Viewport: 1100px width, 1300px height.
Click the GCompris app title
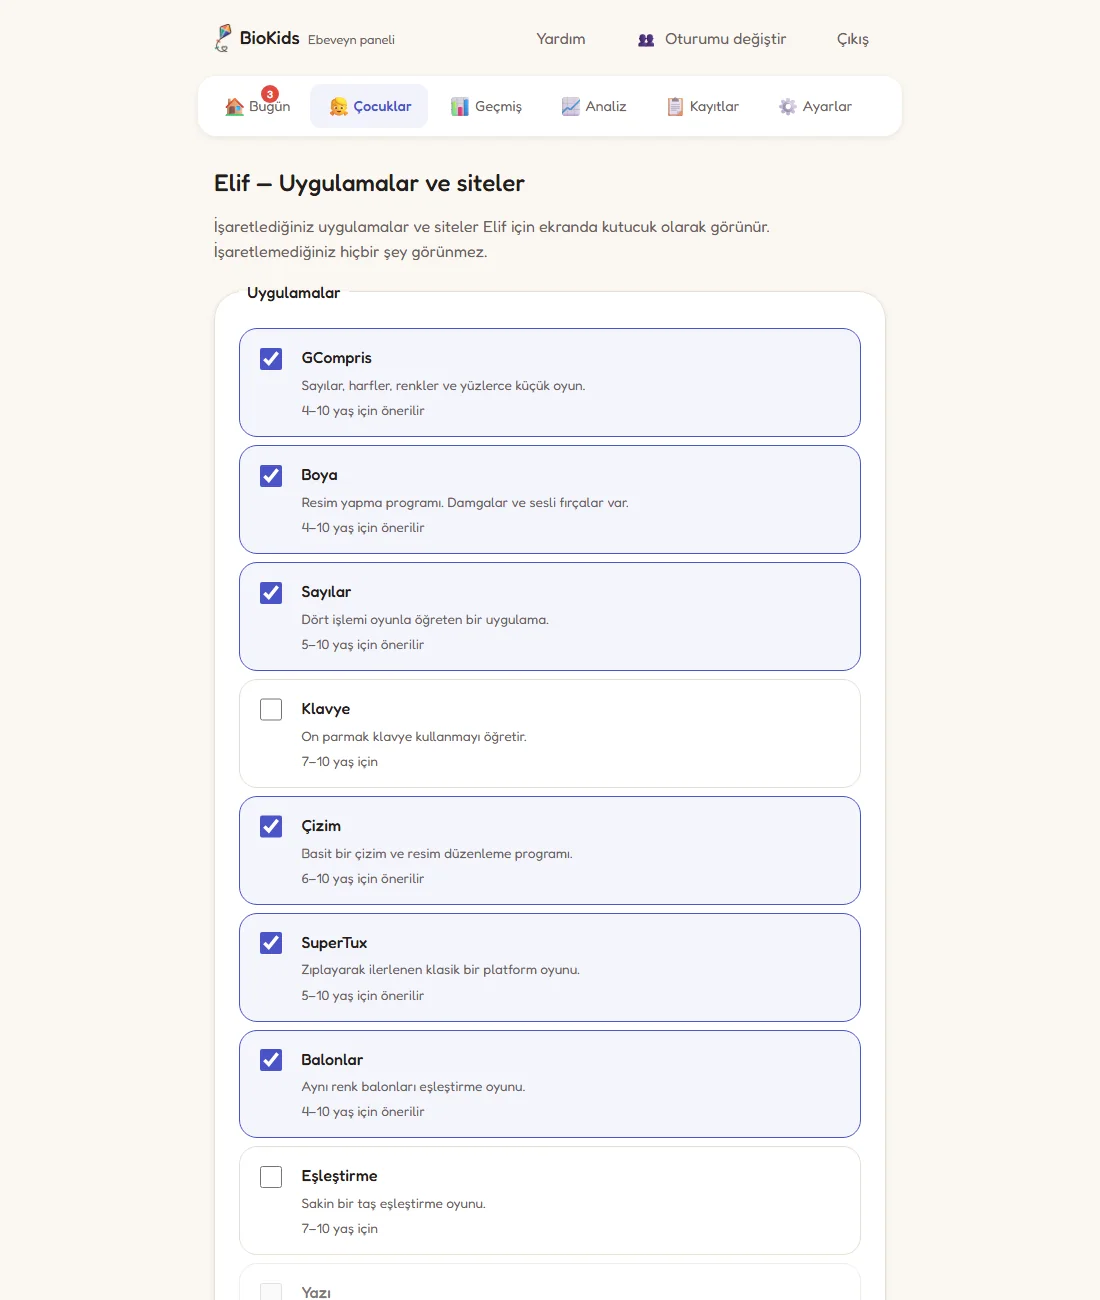click(x=337, y=358)
